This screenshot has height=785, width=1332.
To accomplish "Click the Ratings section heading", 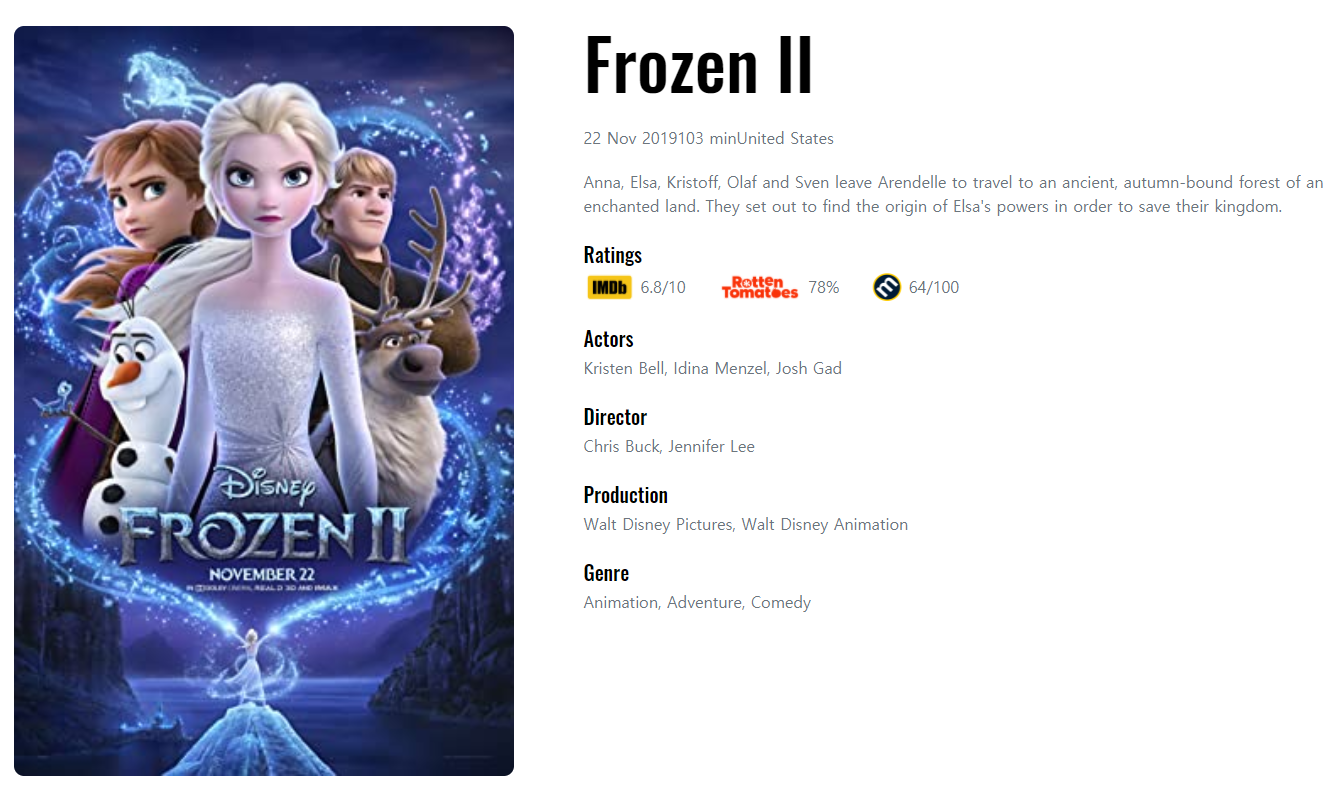I will point(613,255).
